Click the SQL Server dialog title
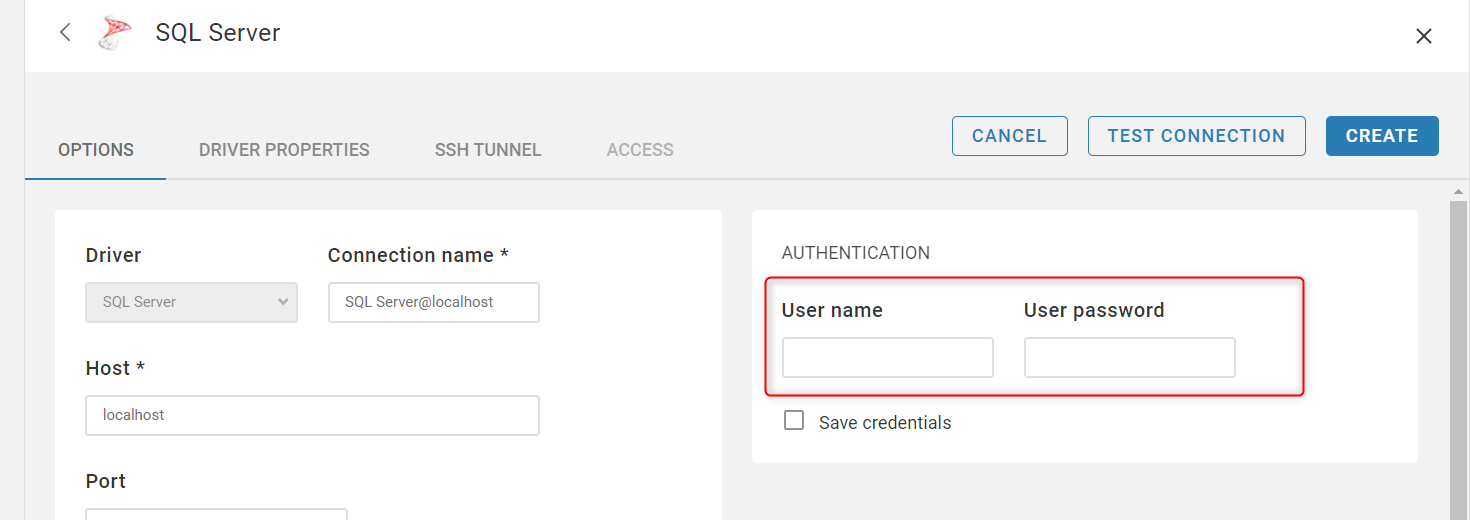This screenshot has width=1470, height=520. point(218,32)
